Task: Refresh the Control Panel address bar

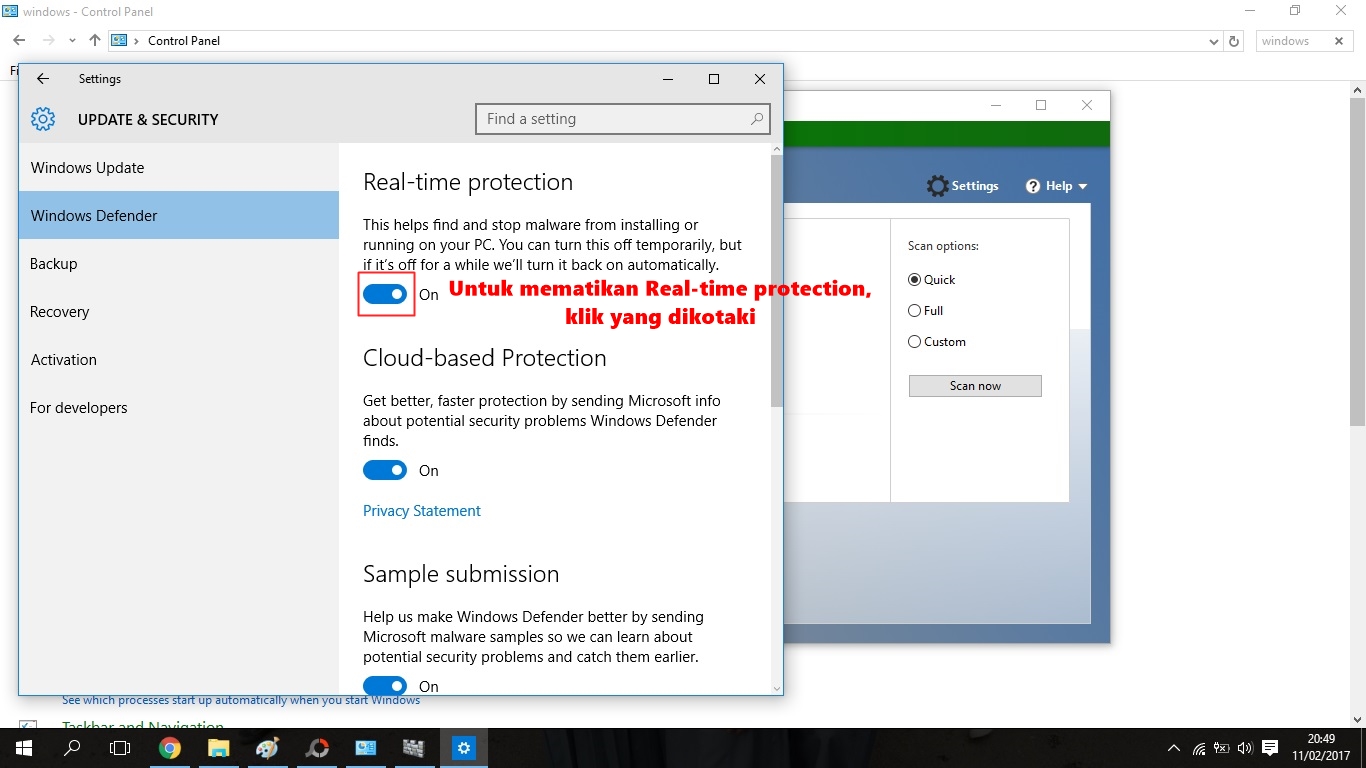Action: coord(1234,41)
